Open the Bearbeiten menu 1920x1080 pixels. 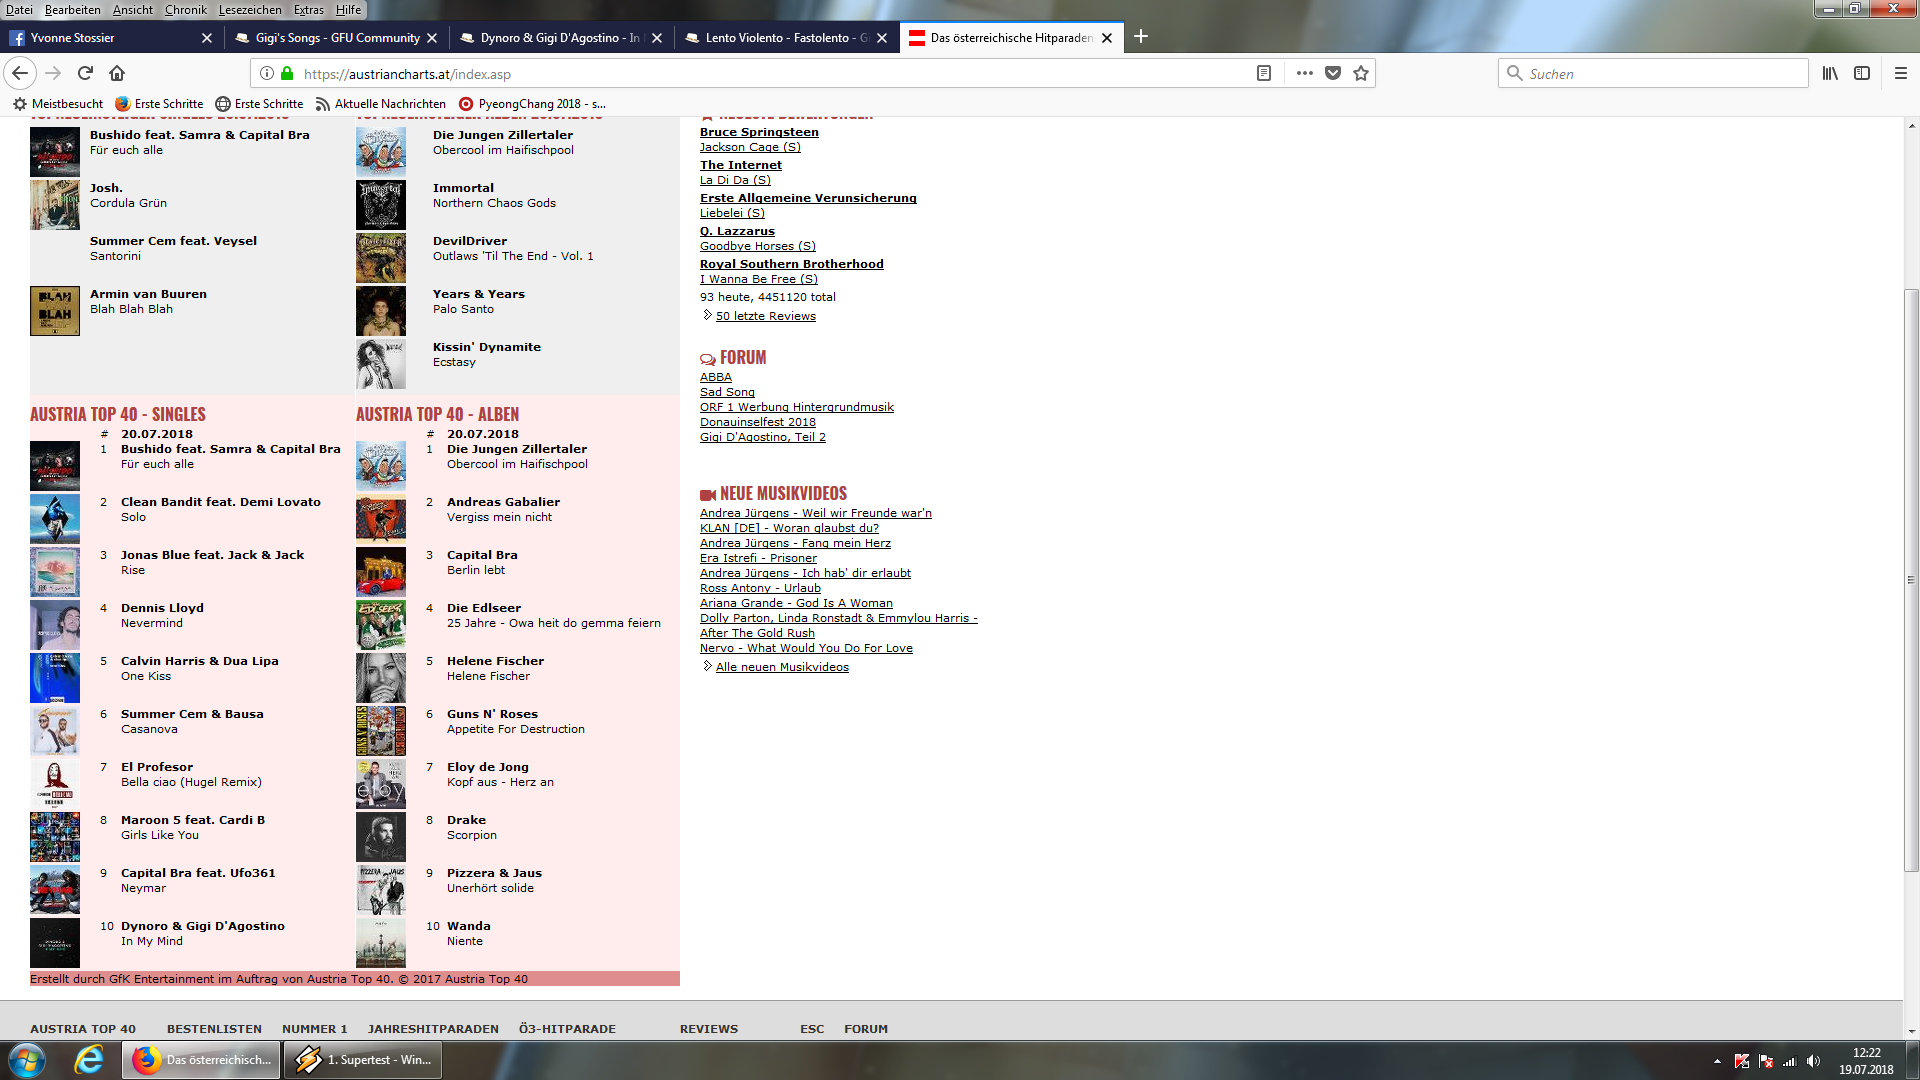(72, 10)
